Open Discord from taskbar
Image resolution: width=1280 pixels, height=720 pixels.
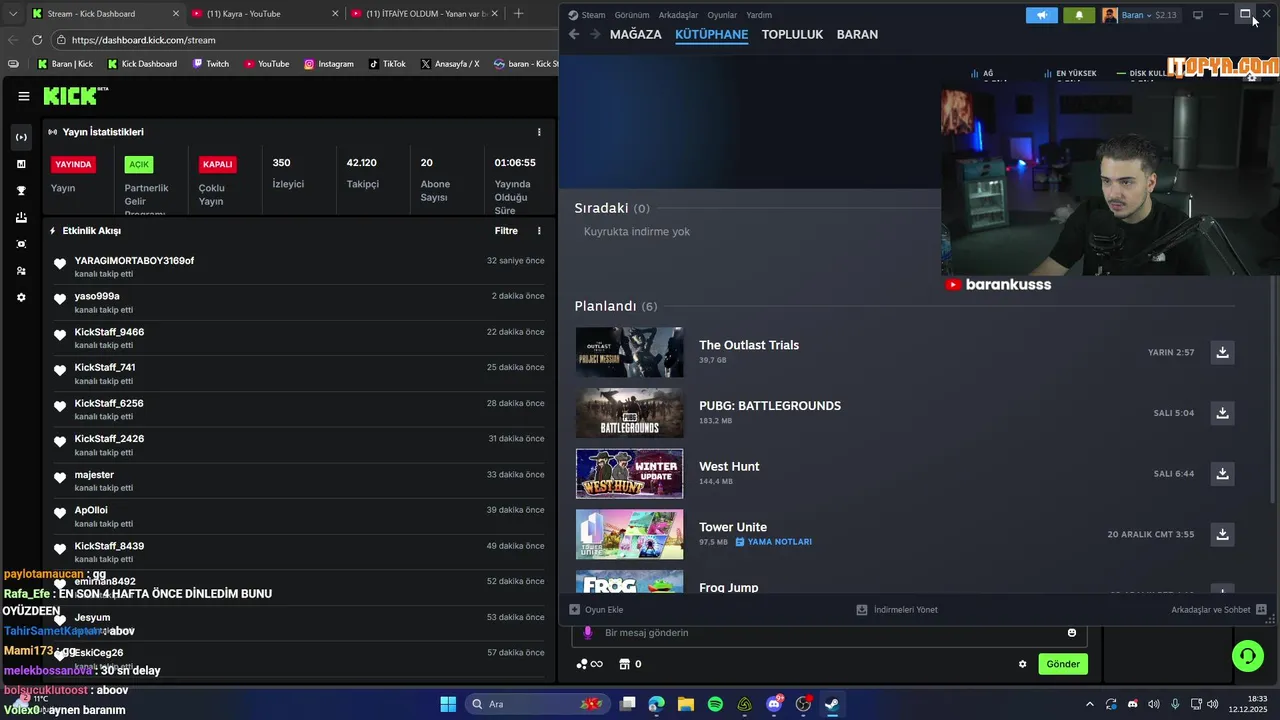tap(774, 704)
